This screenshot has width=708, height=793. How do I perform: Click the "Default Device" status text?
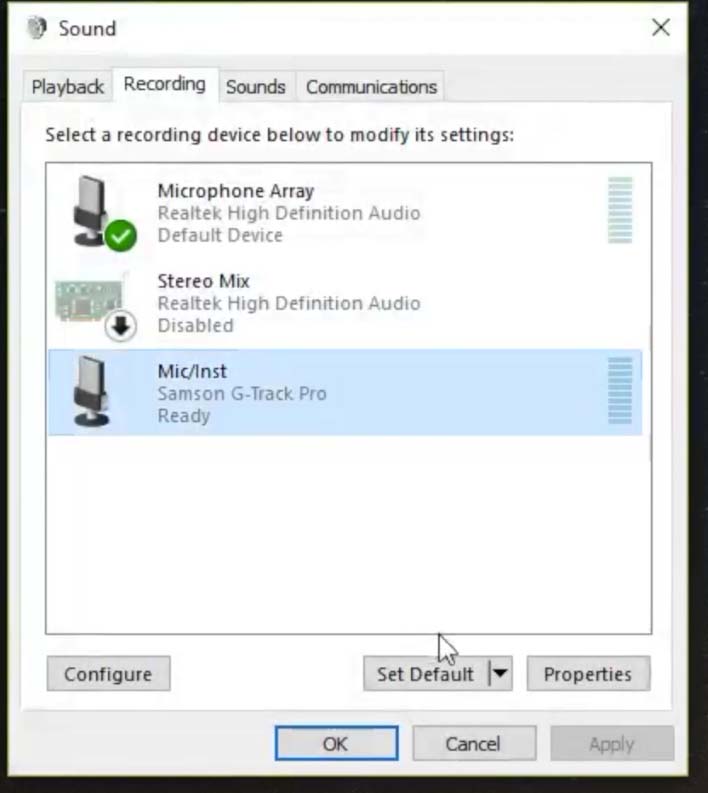(x=220, y=235)
